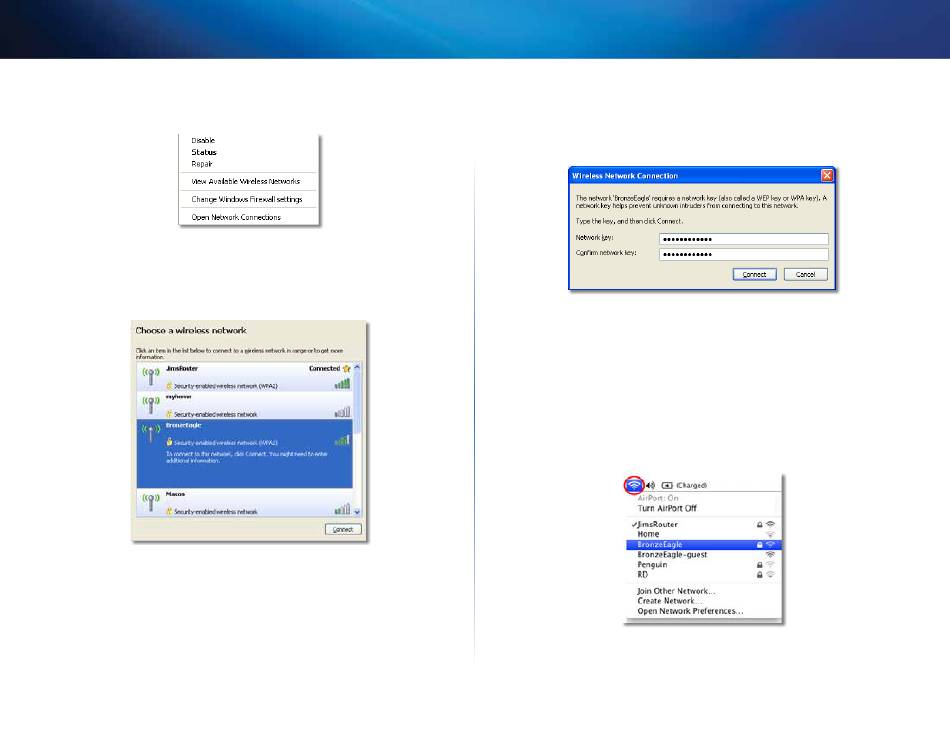Click the padlock icon under myhome
The height and width of the screenshot is (734, 950).
(x=170, y=414)
